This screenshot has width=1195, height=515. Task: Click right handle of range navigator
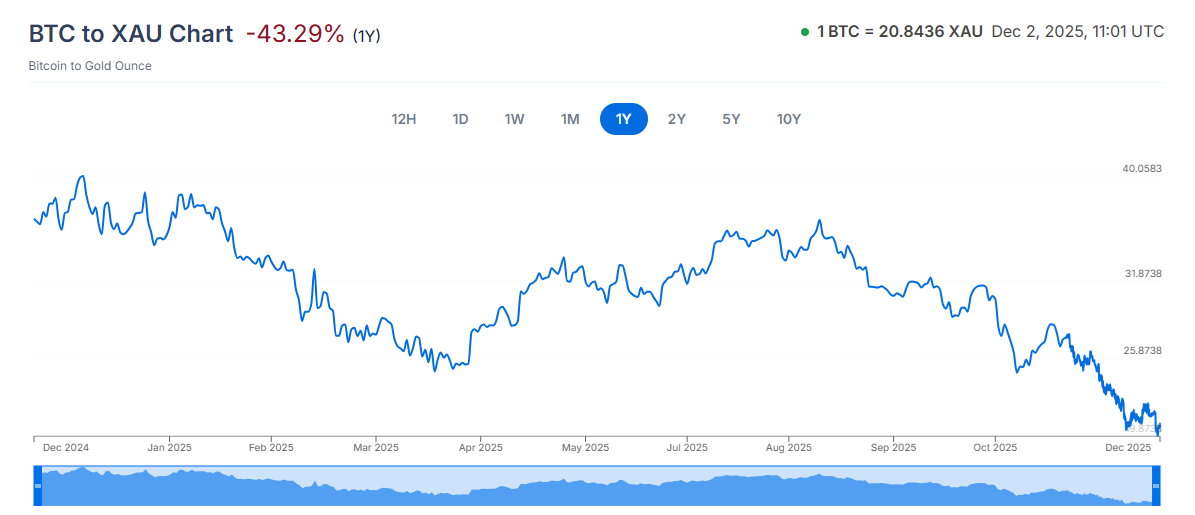(x=1156, y=486)
